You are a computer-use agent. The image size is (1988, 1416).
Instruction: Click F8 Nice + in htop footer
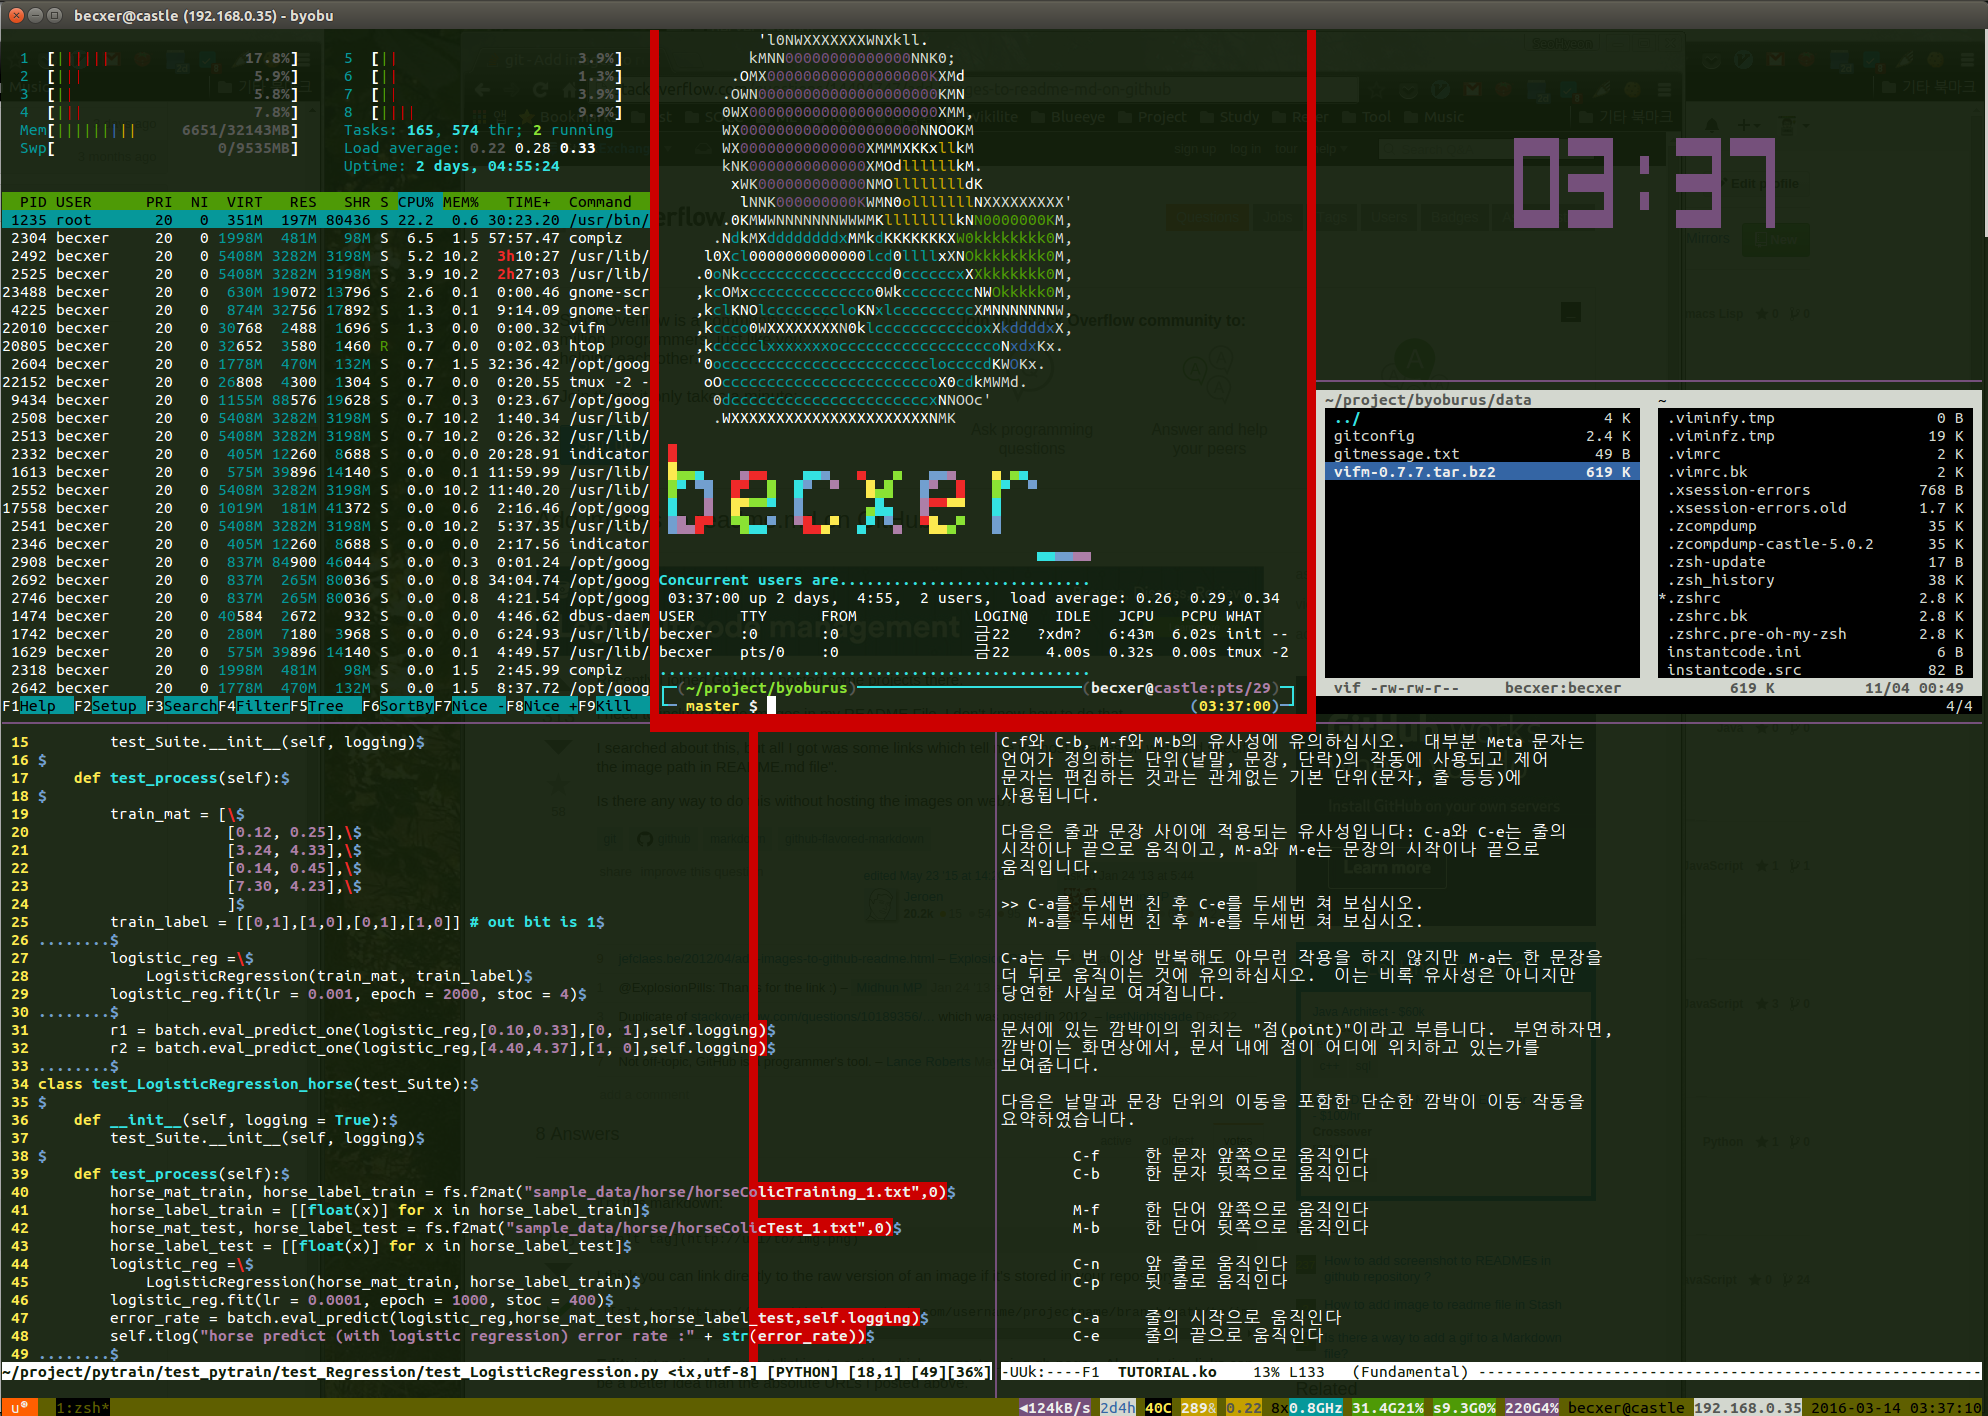click(543, 706)
